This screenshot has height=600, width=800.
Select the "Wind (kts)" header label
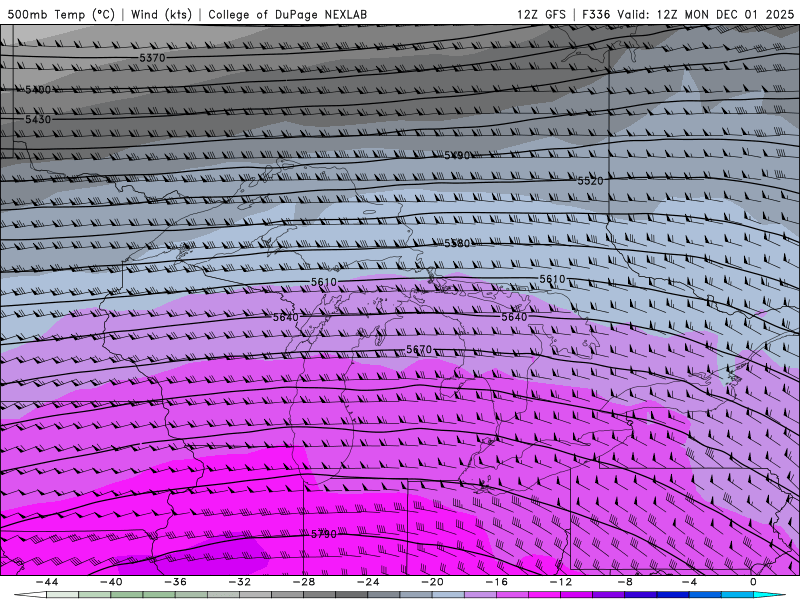tap(161, 14)
